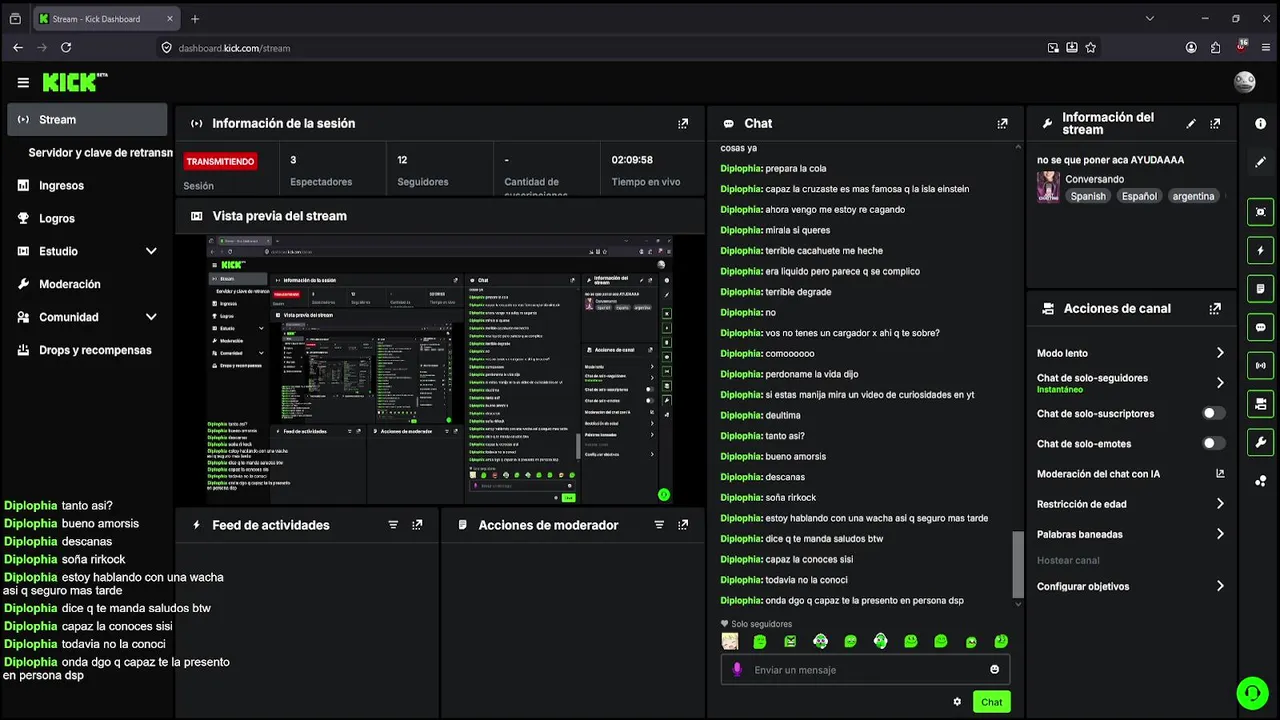
Task: Toggle the document icon in the right sidebar
Action: pos(1260,289)
